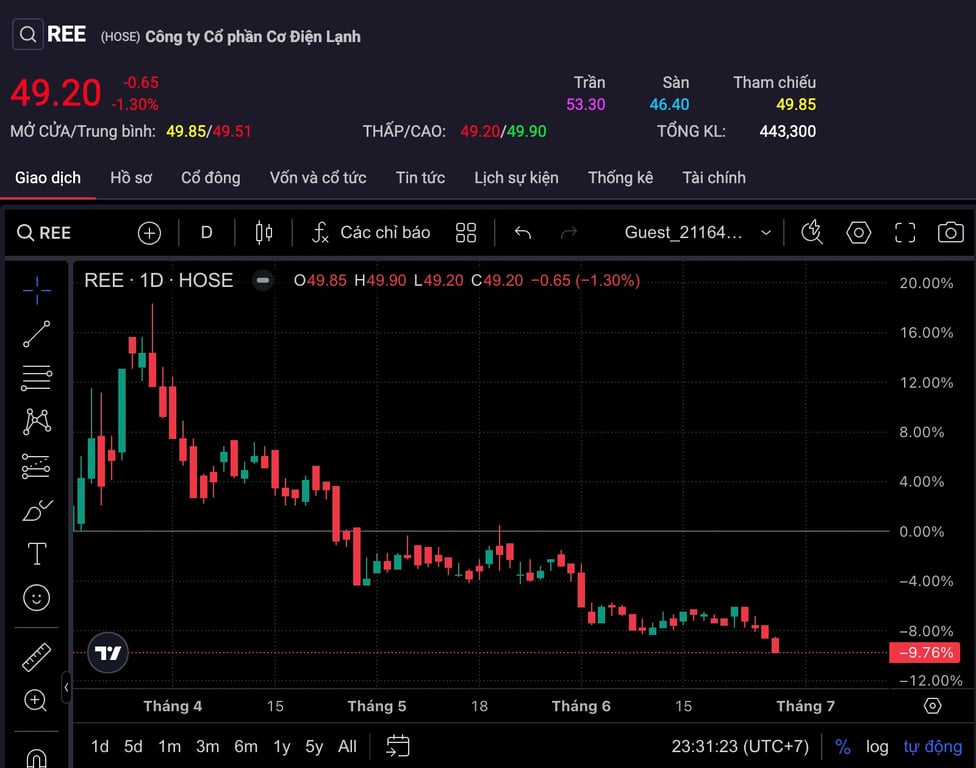Screen dimensions: 976x768
Task: Open symbol search REE in chart toolbar
Action: point(44,233)
